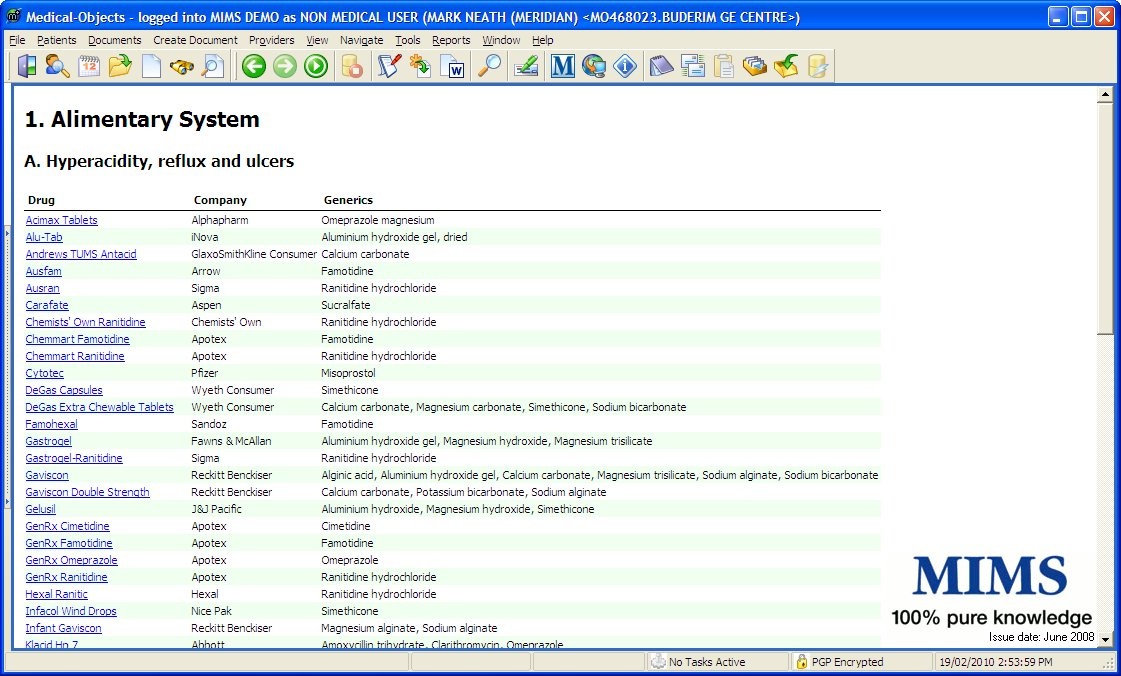Screen dimensions: 1121x676
Task: Click the Company column header
Action: pyautogui.click(x=220, y=200)
